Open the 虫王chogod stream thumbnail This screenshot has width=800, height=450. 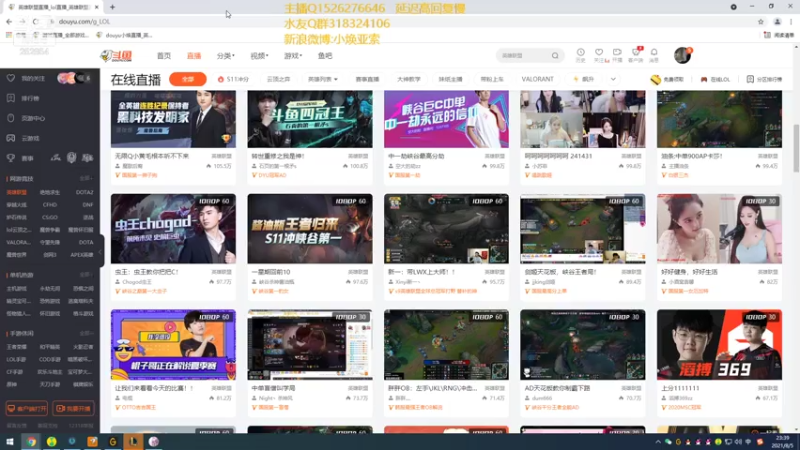point(173,229)
